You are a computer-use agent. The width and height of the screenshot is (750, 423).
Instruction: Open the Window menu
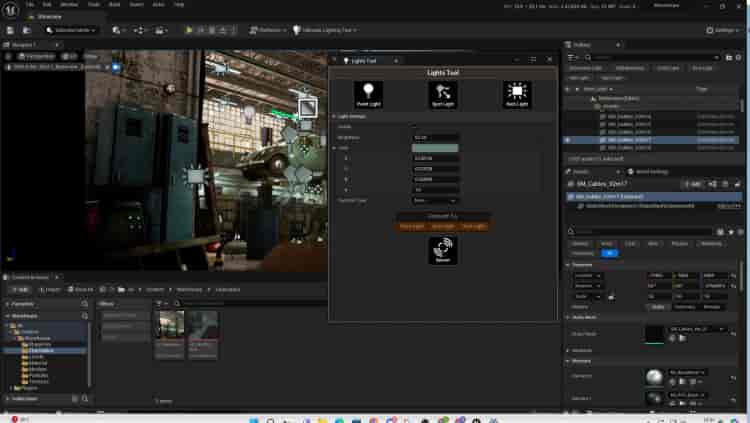coord(69,4)
